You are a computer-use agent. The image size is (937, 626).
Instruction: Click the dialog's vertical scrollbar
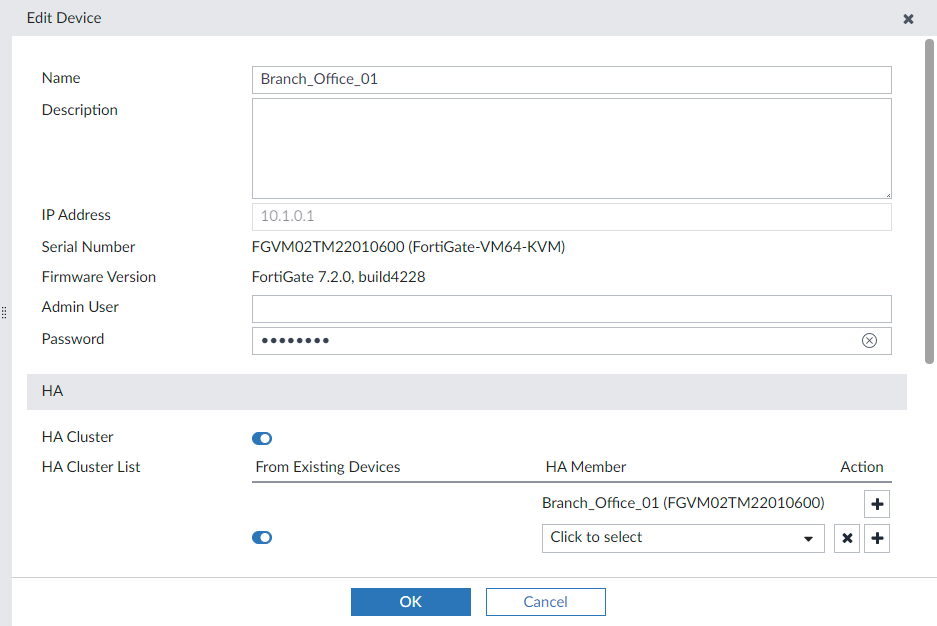point(930,200)
